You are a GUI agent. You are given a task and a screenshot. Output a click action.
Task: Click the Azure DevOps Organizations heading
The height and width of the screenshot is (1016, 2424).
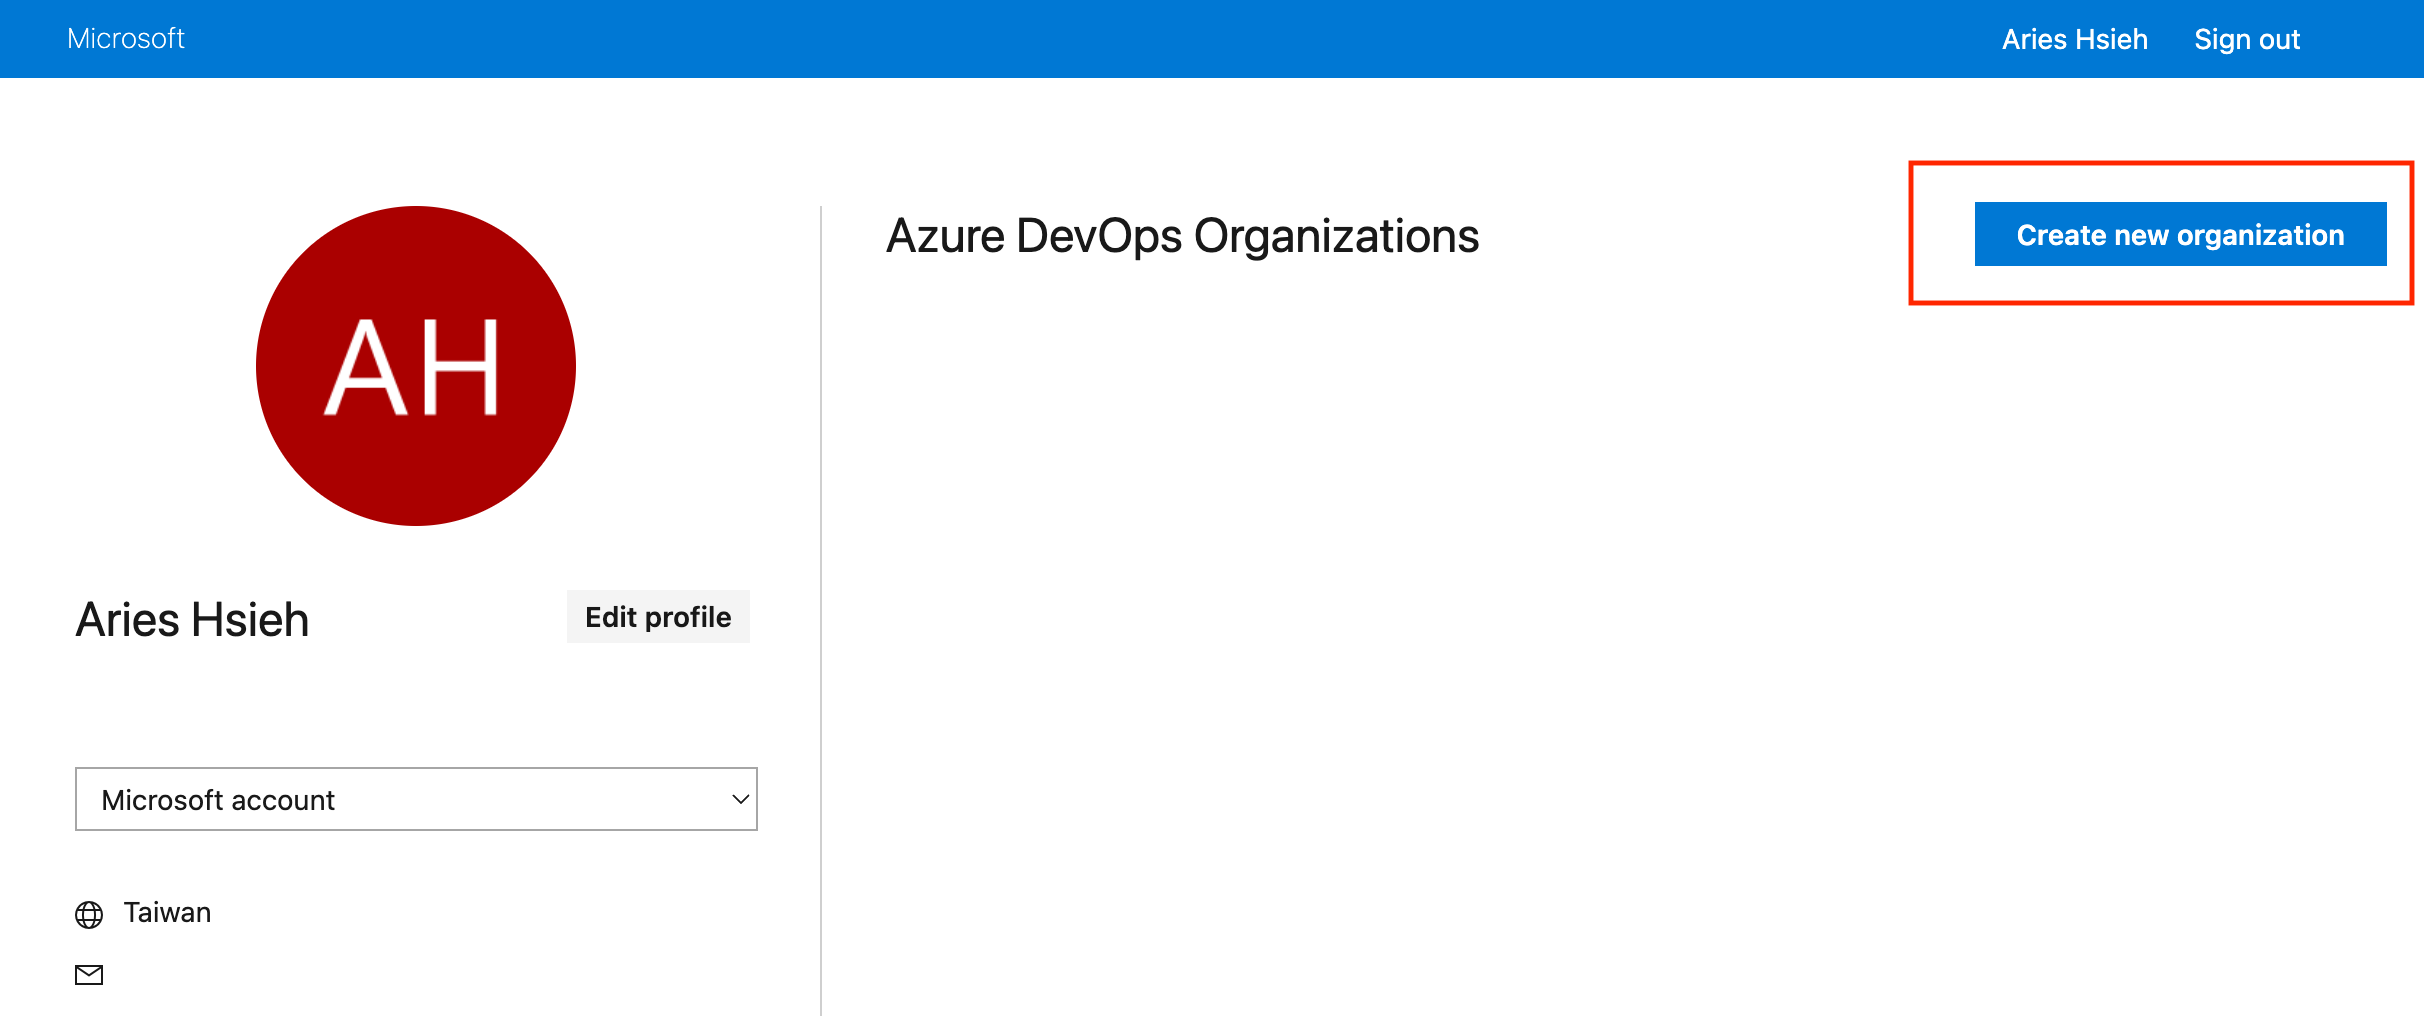coord(1182,237)
